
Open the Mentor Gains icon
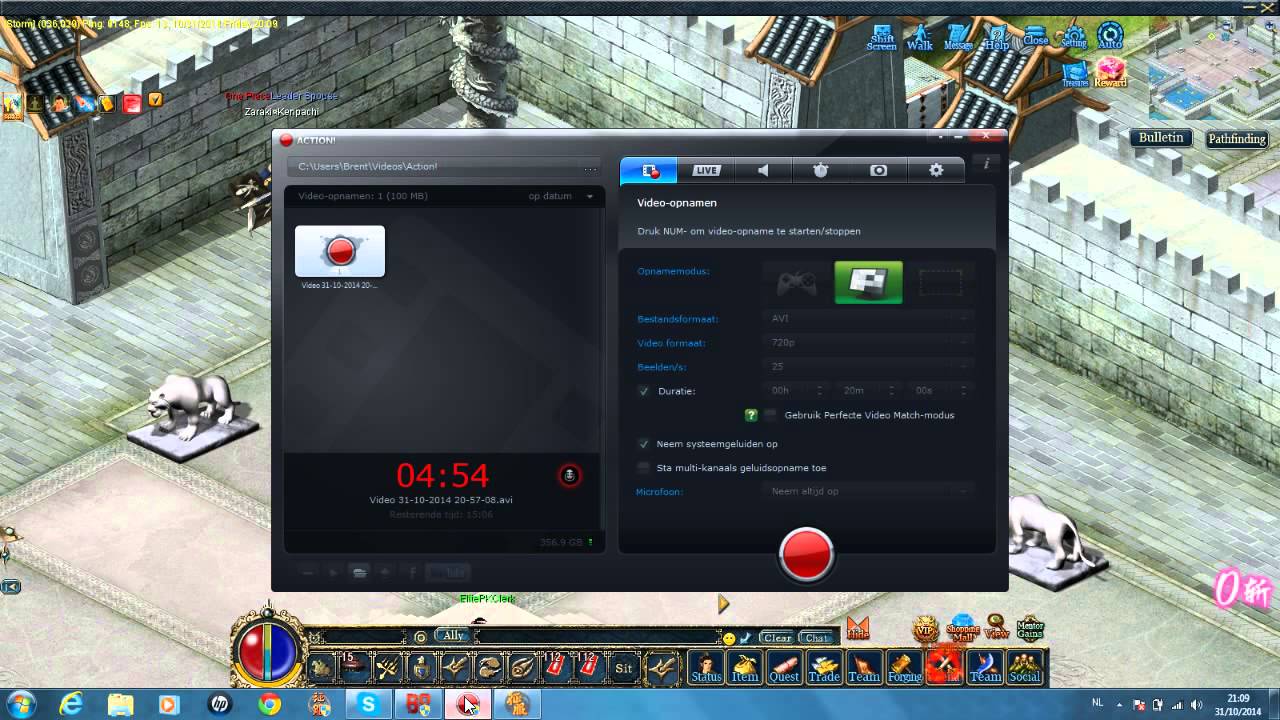(1030, 628)
